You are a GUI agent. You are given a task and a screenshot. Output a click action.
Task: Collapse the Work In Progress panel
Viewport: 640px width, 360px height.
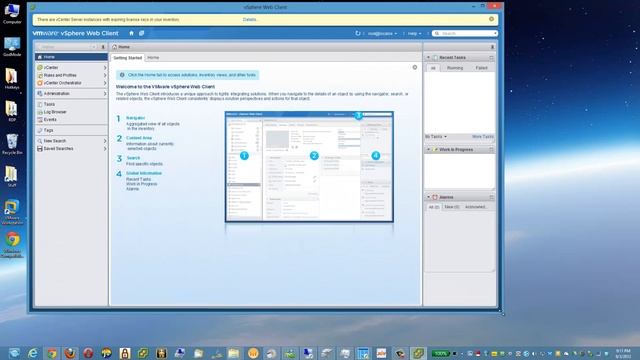click(428, 150)
